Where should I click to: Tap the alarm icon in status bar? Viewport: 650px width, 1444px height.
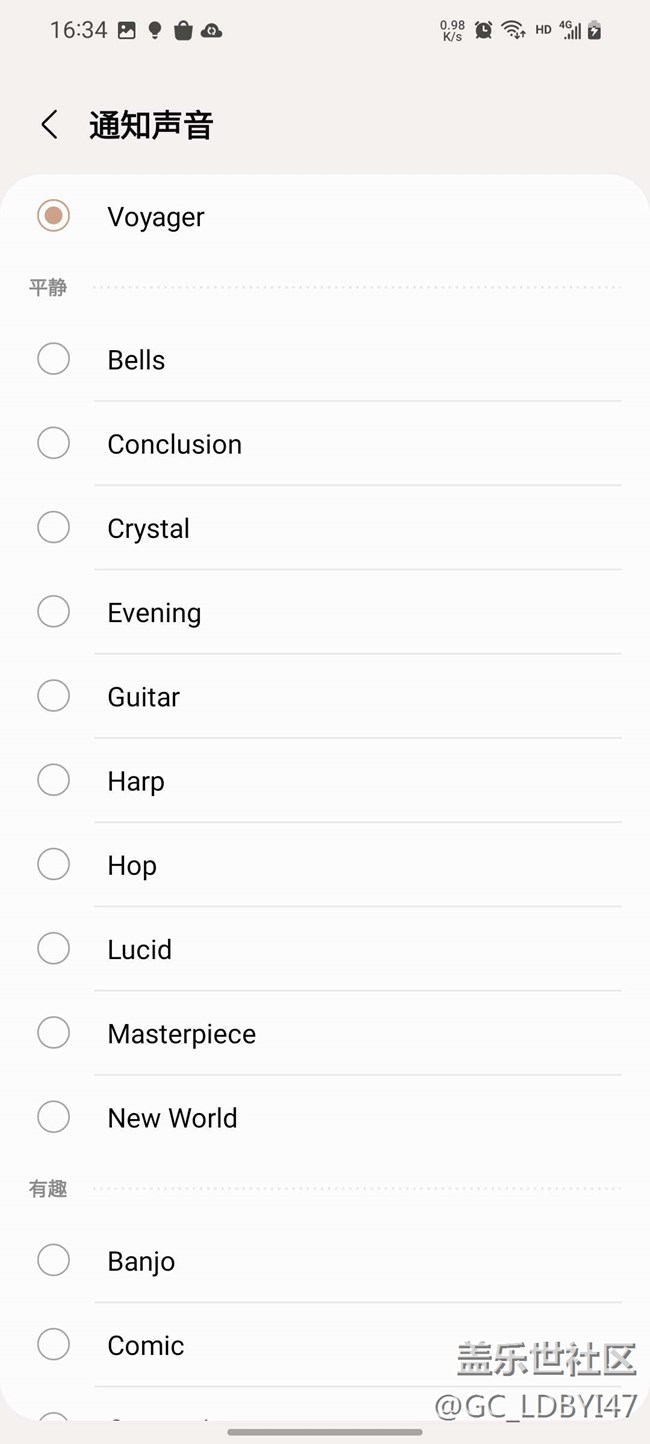click(484, 30)
